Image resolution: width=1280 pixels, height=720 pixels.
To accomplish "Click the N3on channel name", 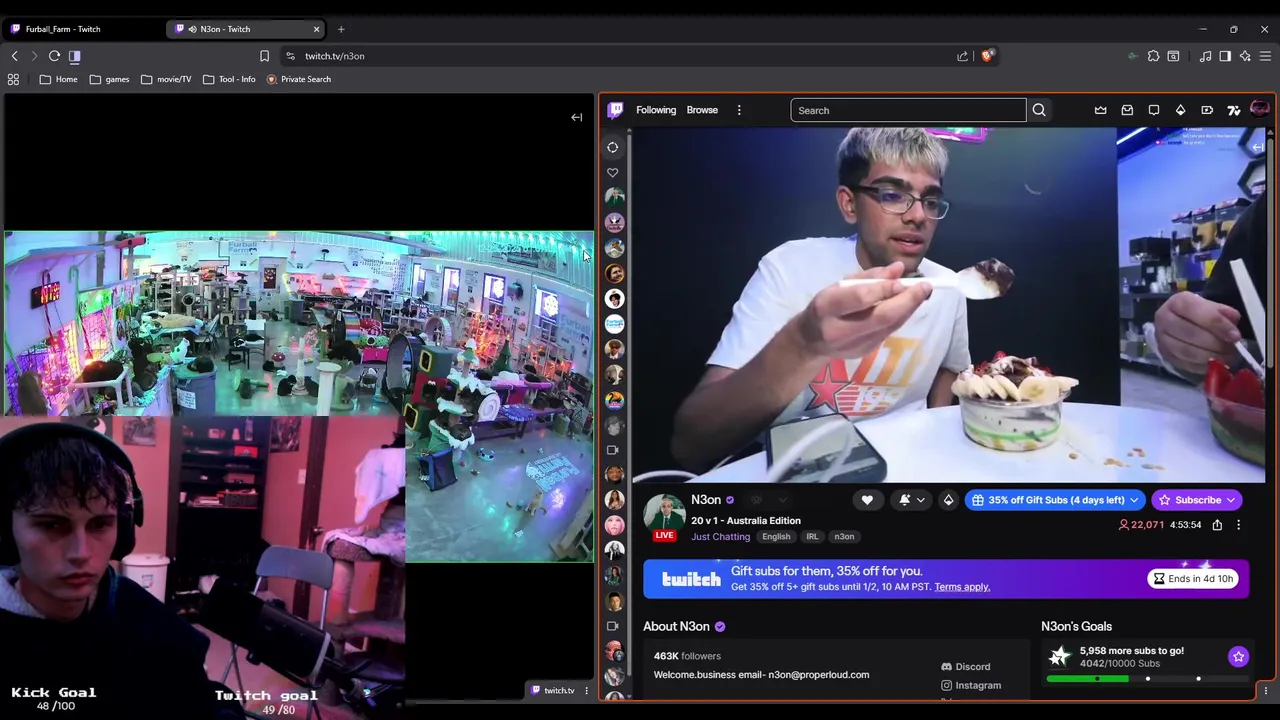I will pos(706,500).
